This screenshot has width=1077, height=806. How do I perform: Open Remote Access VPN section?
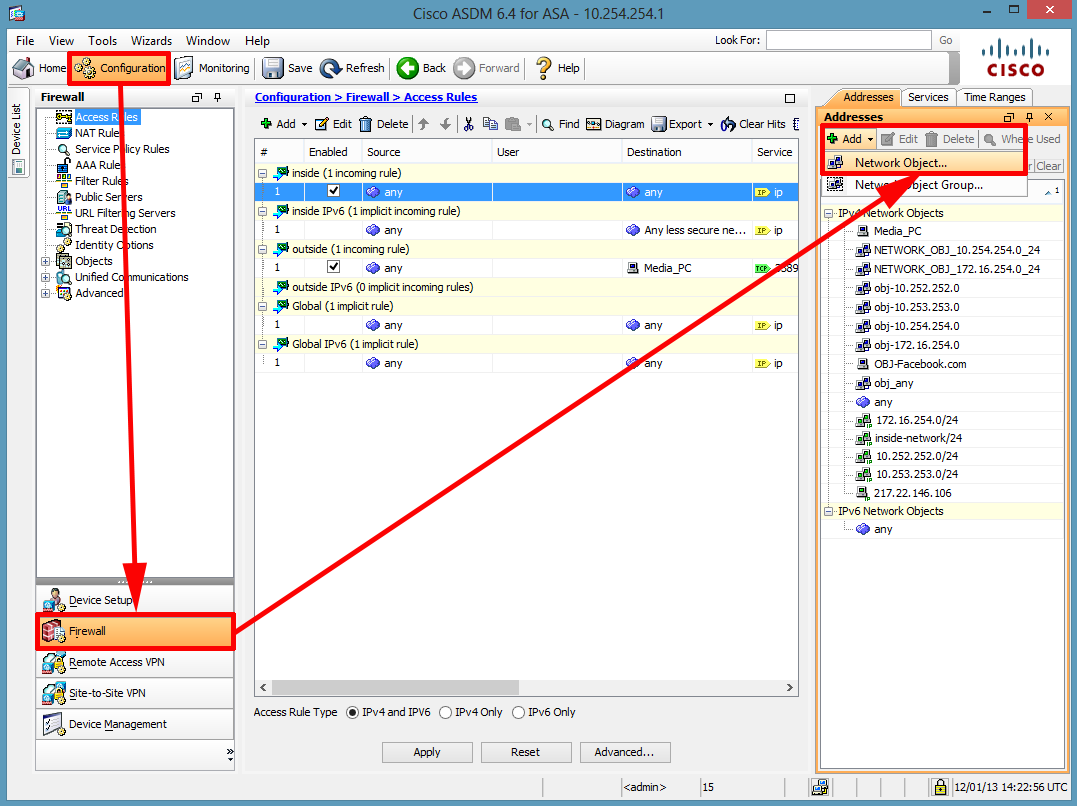(x=135, y=662)
